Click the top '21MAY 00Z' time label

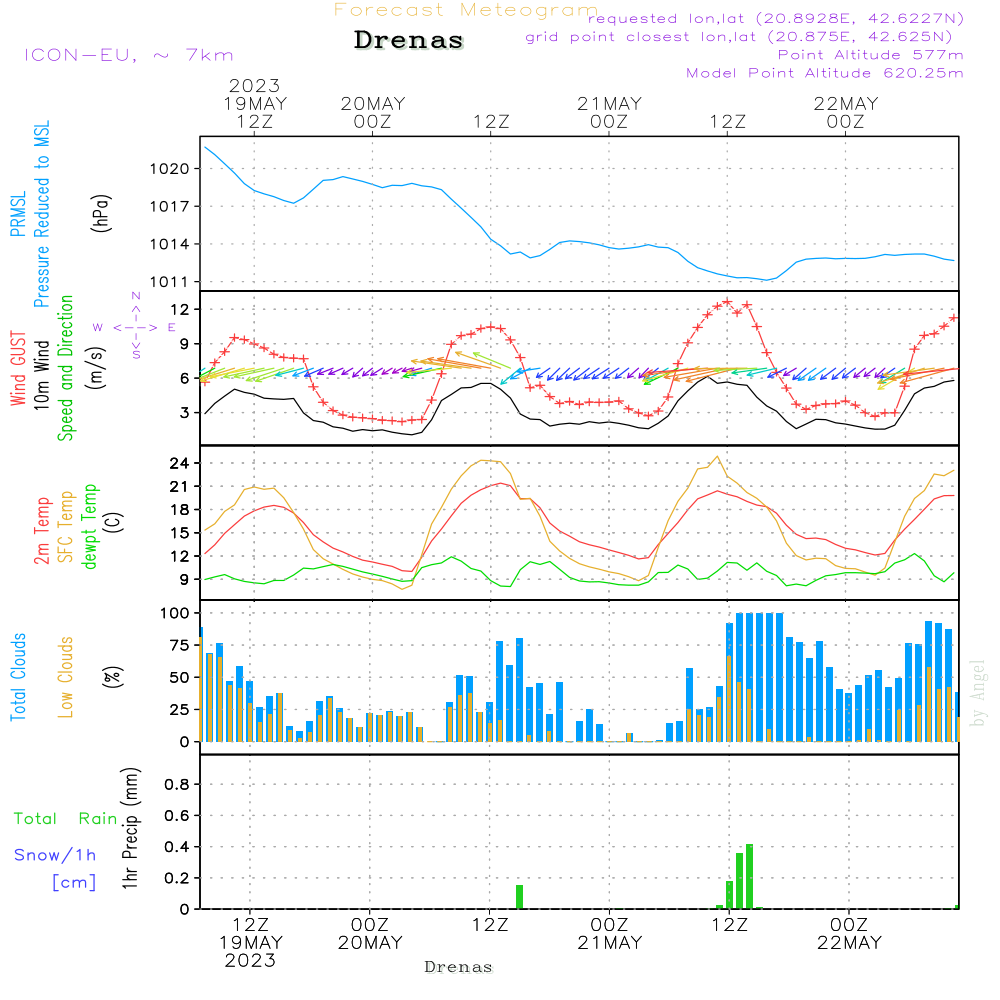click(609, 113)
